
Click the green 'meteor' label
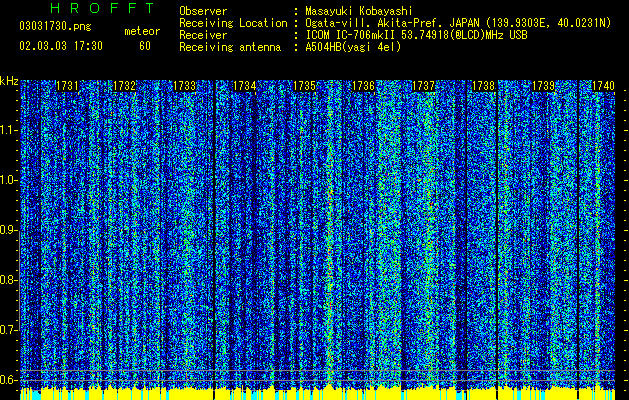(142, 31)
